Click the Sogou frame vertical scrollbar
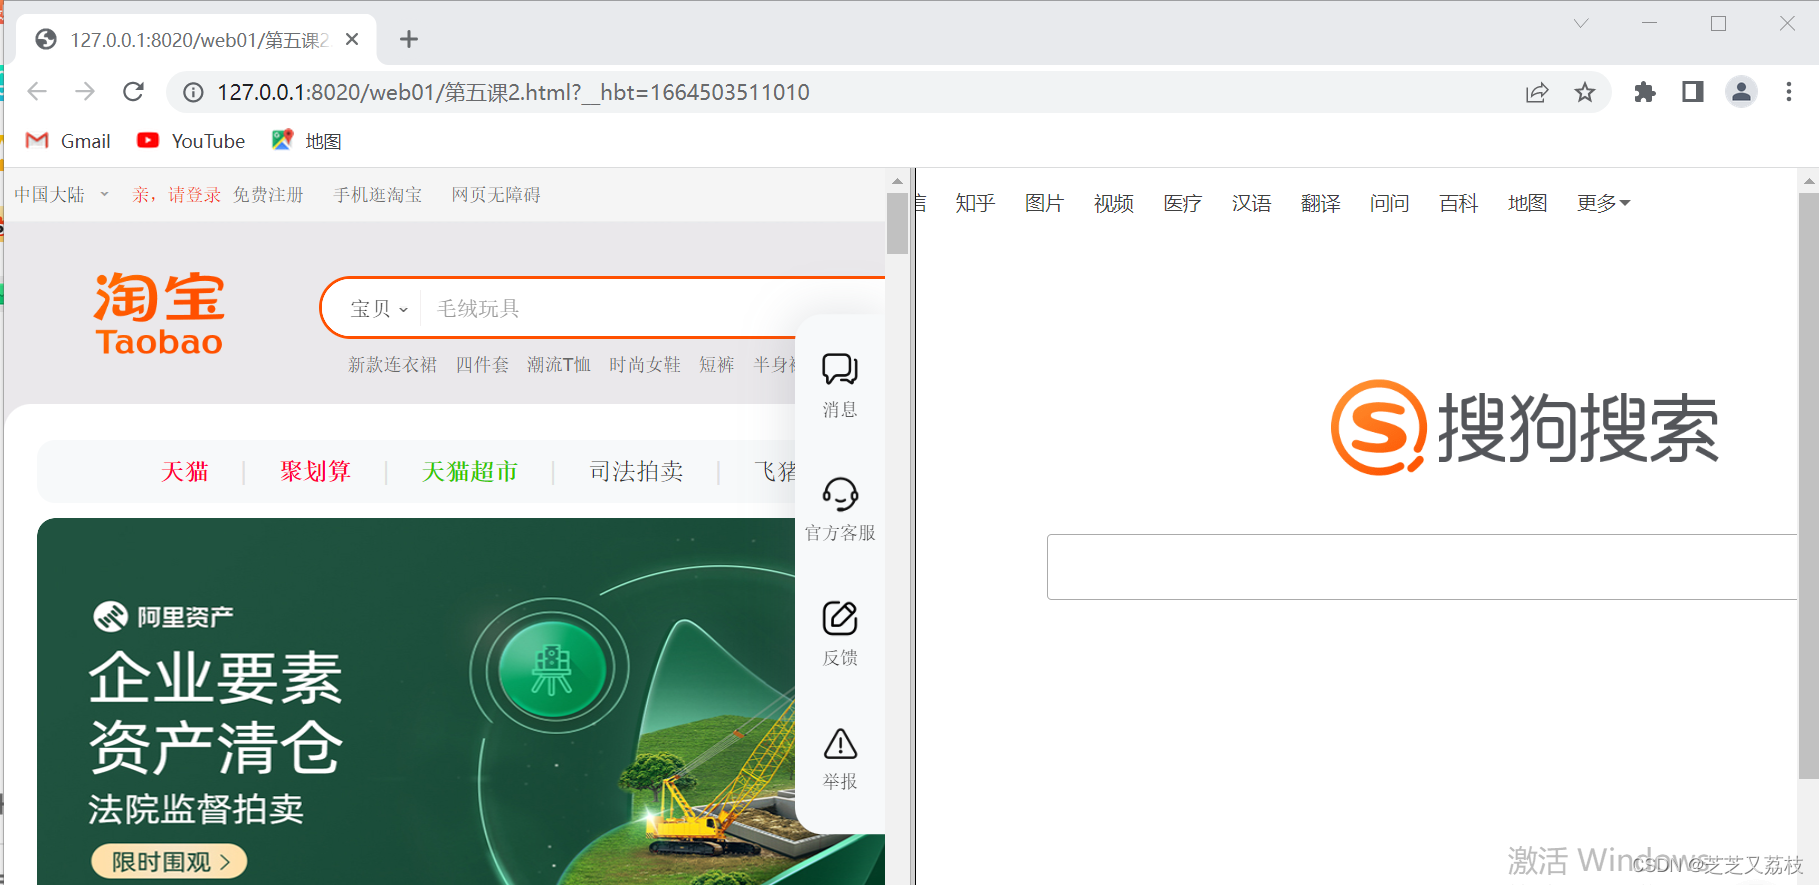 click(1808, 485)
